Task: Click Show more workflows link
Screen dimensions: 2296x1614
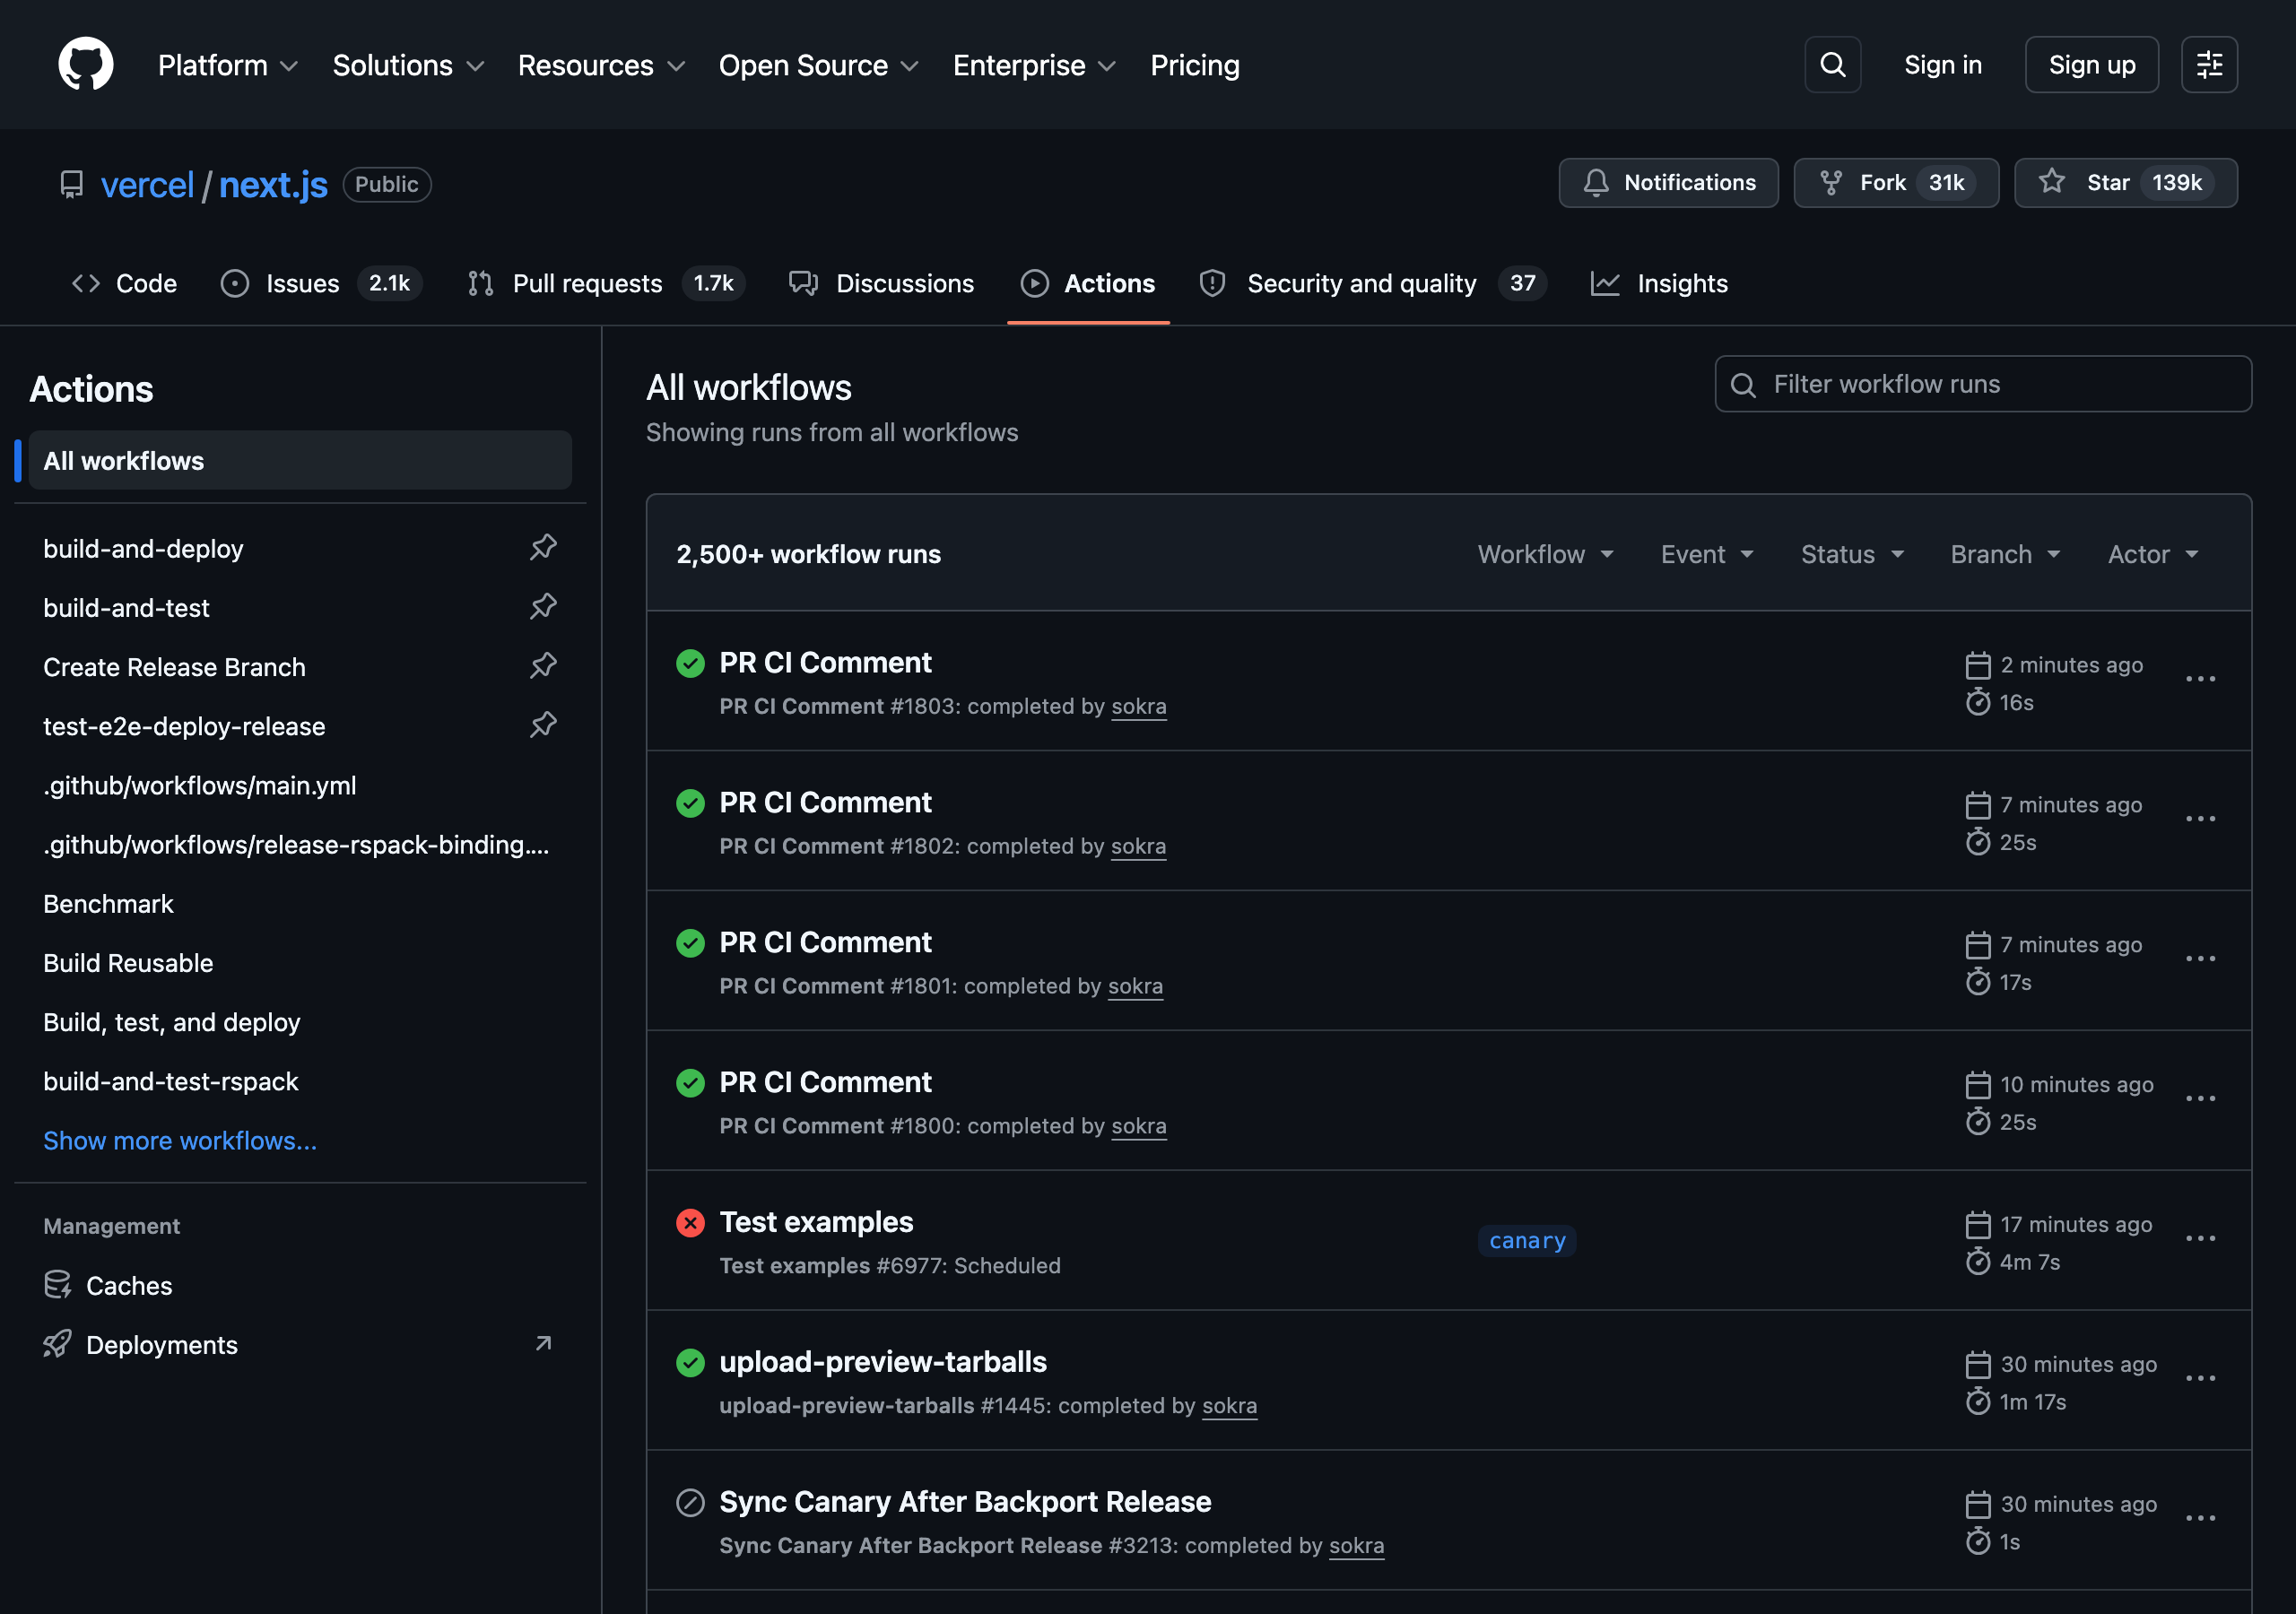Action: pos(180,1140)
